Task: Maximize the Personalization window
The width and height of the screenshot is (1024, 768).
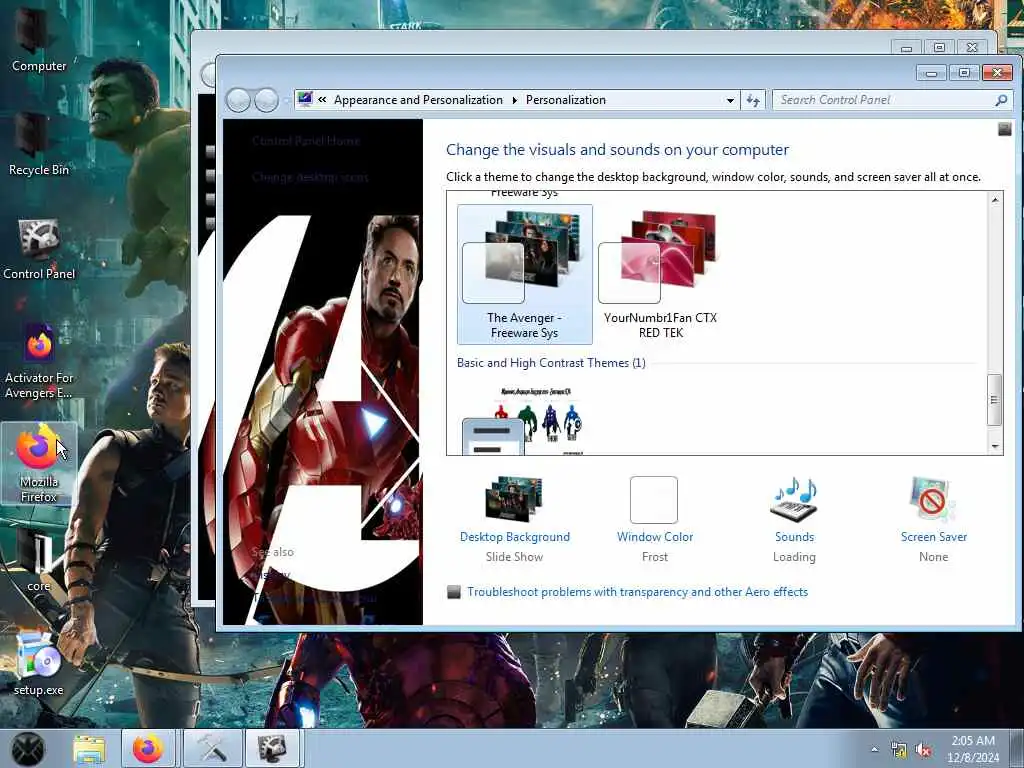Action: (964, 73)
